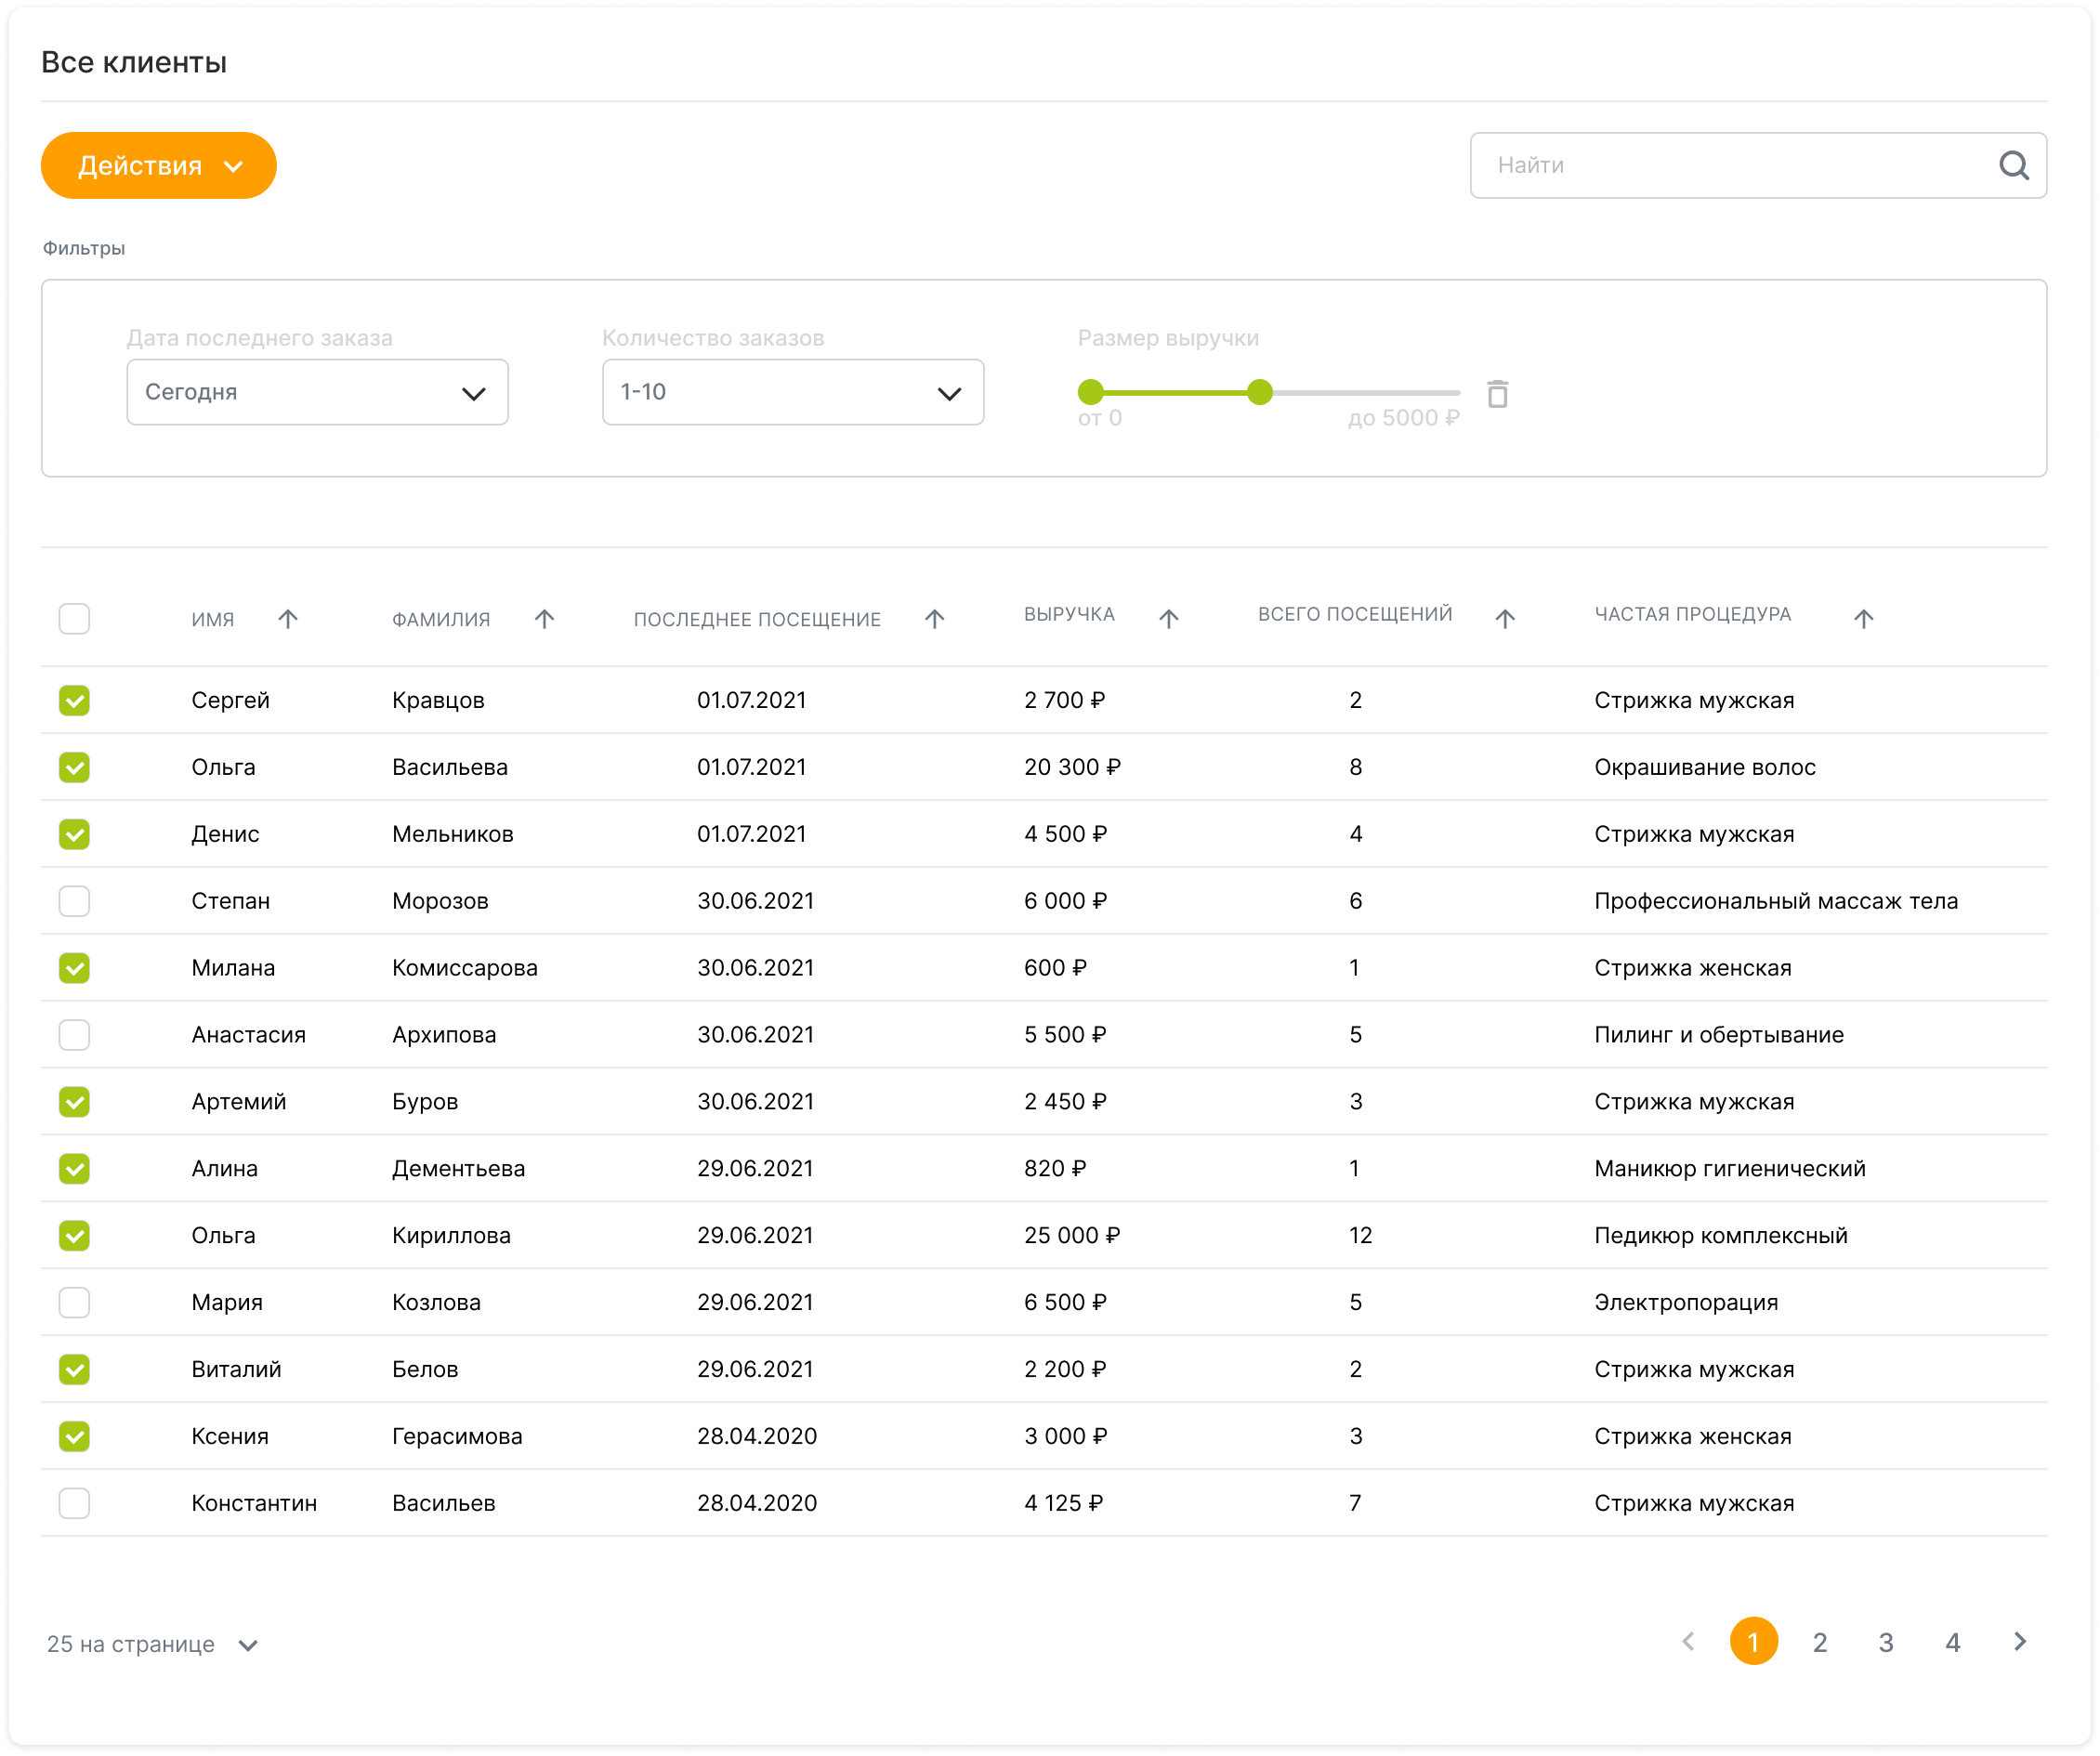Click the search magnifier icon
The width and height of the screenshot is (2100, 1756).
2013,166
